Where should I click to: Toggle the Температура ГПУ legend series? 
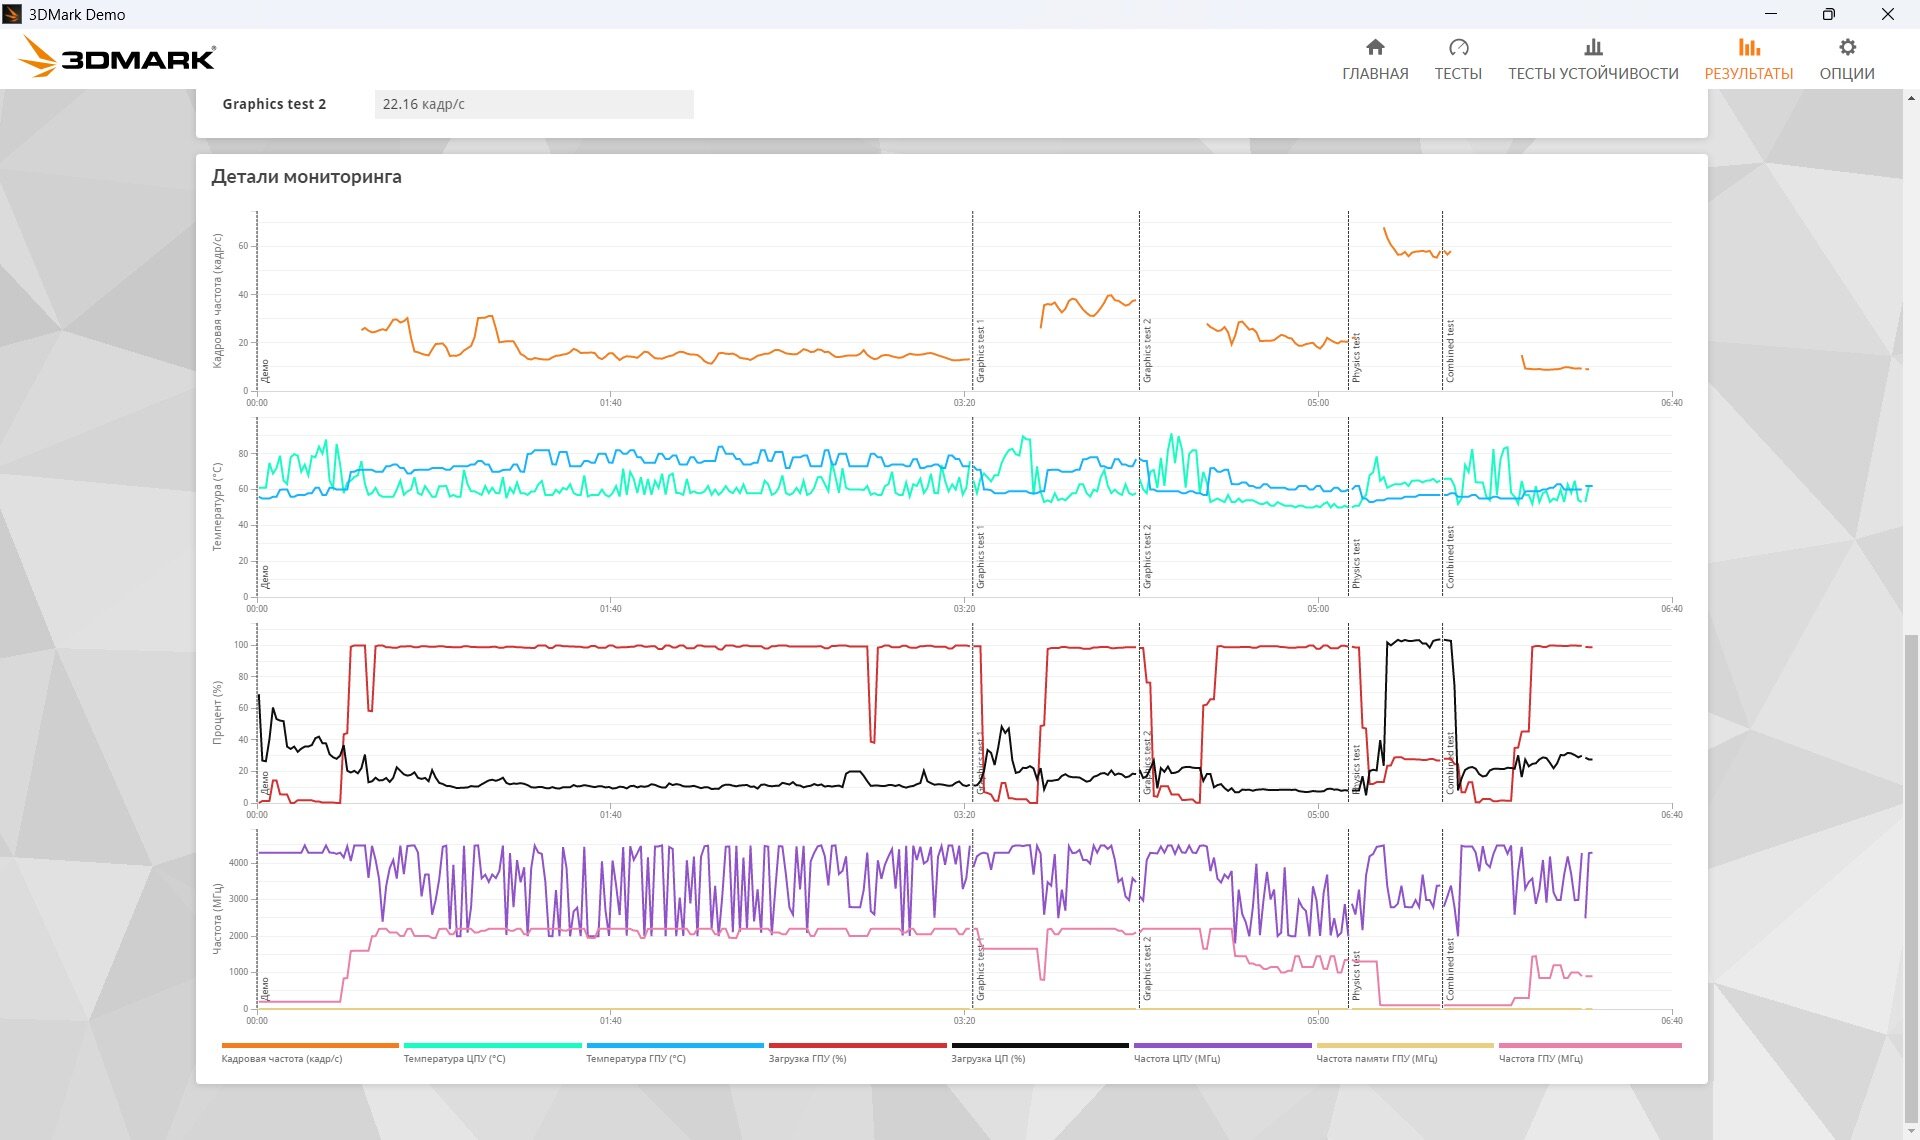pyautogui.click(x=636, y=1058)
